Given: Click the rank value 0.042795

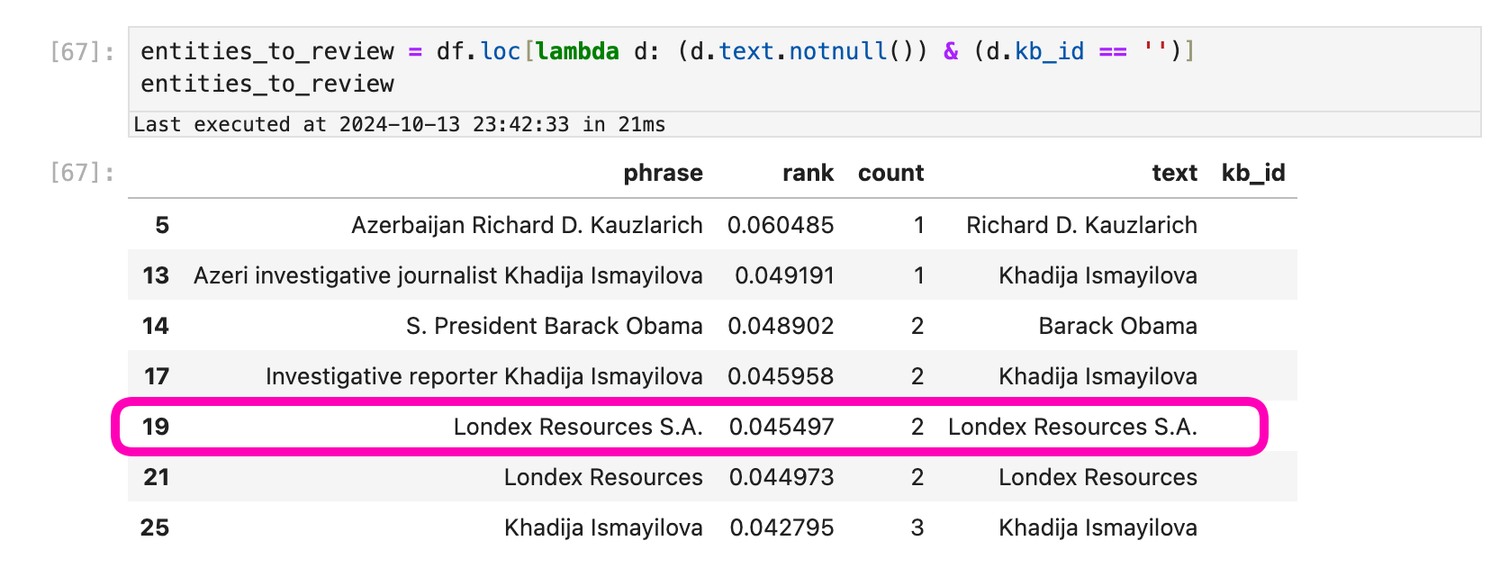Looking at the screenshot, I should [781, 527].
